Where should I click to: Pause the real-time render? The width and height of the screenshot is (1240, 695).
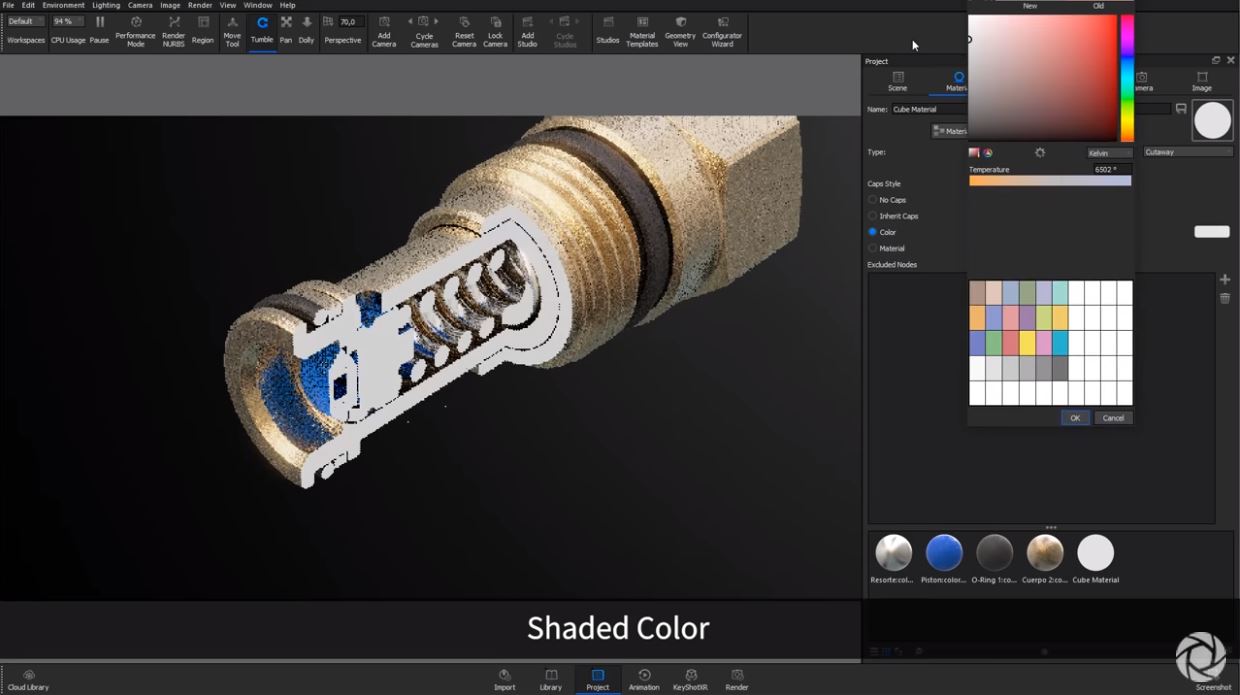coord(99,29)
